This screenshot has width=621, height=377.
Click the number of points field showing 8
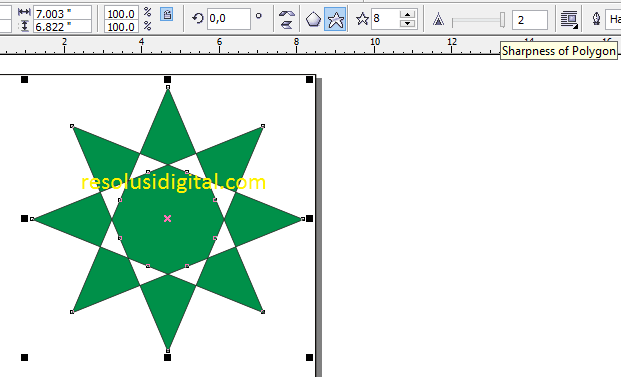[x=386, y=19]
